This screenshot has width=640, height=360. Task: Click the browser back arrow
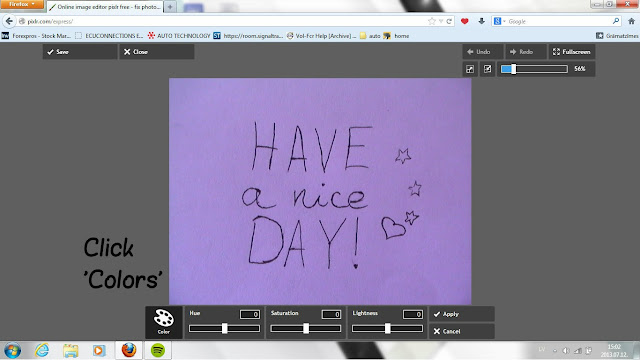click(x=9, y=21)
